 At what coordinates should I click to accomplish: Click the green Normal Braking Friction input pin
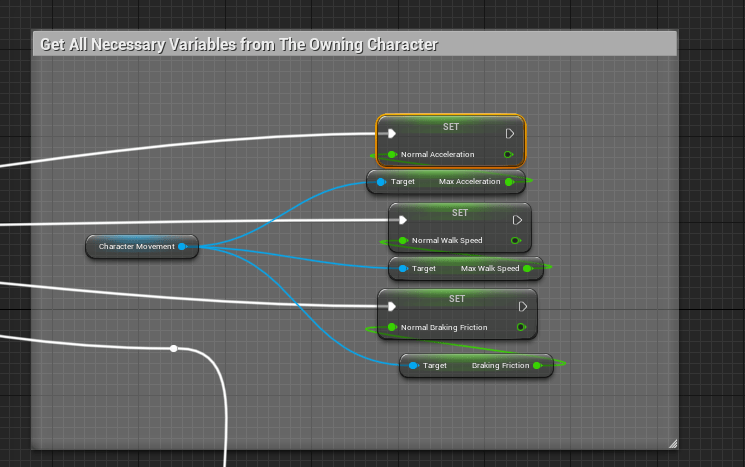tap(393, 327)
